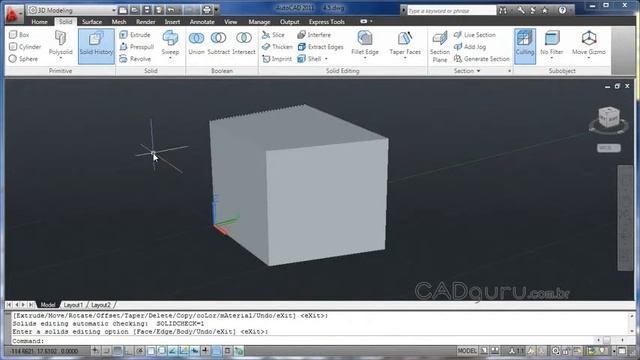Image resolution: width=640 pixels, height=360 pixels.
Task: Click the Section Plane tool
Action: tap(440, 47)
